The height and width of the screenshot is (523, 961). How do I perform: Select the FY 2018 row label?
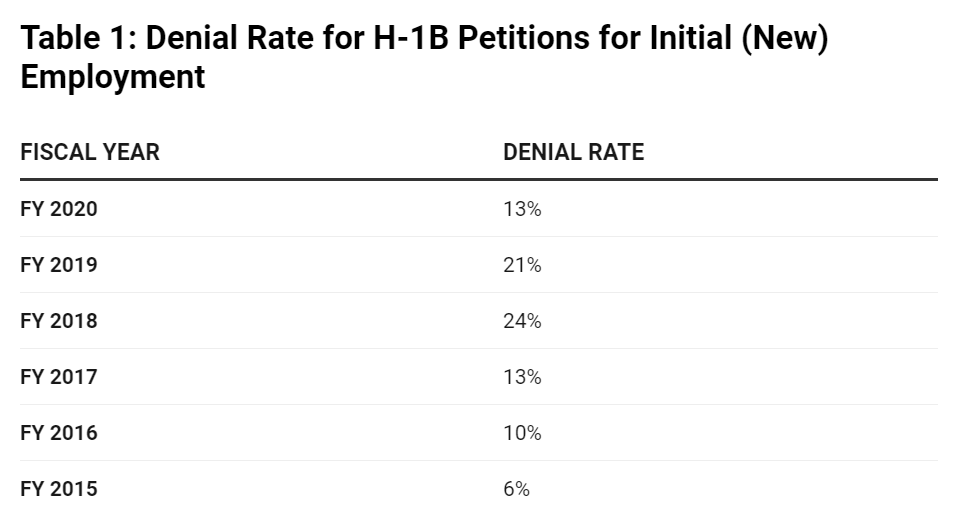click(59, 321)
